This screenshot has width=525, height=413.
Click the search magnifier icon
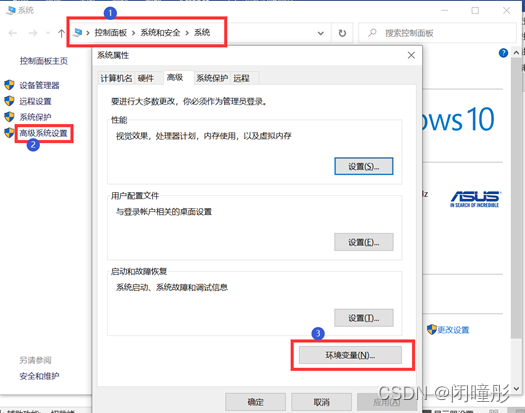(x=372, y=33)
